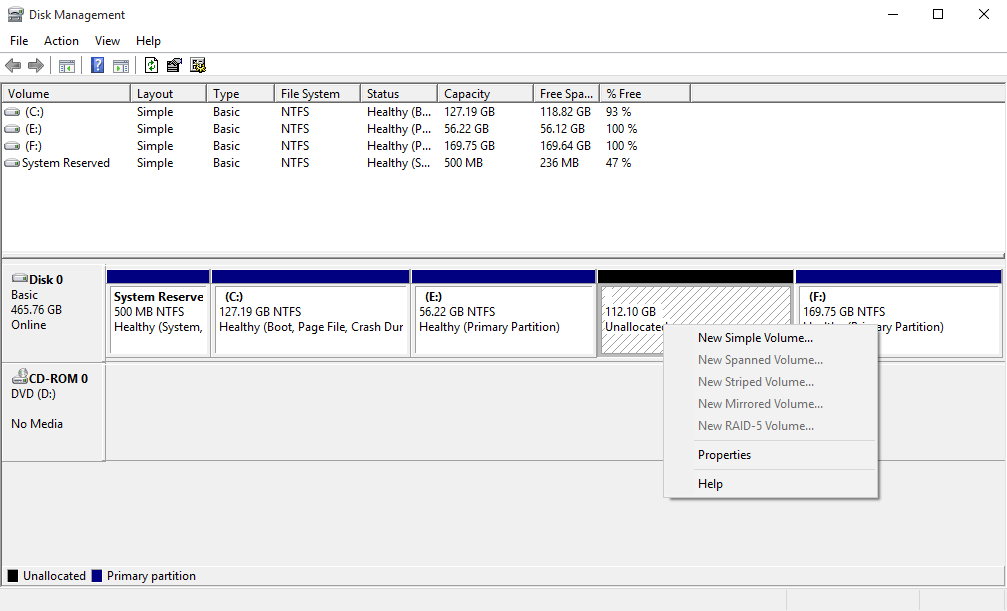Image resolution: width=1007 pixels, height=611 pixels.
Task: Click the 169.75 GB capacity cell
Action: pyautogui.click(x=469, y=146)
